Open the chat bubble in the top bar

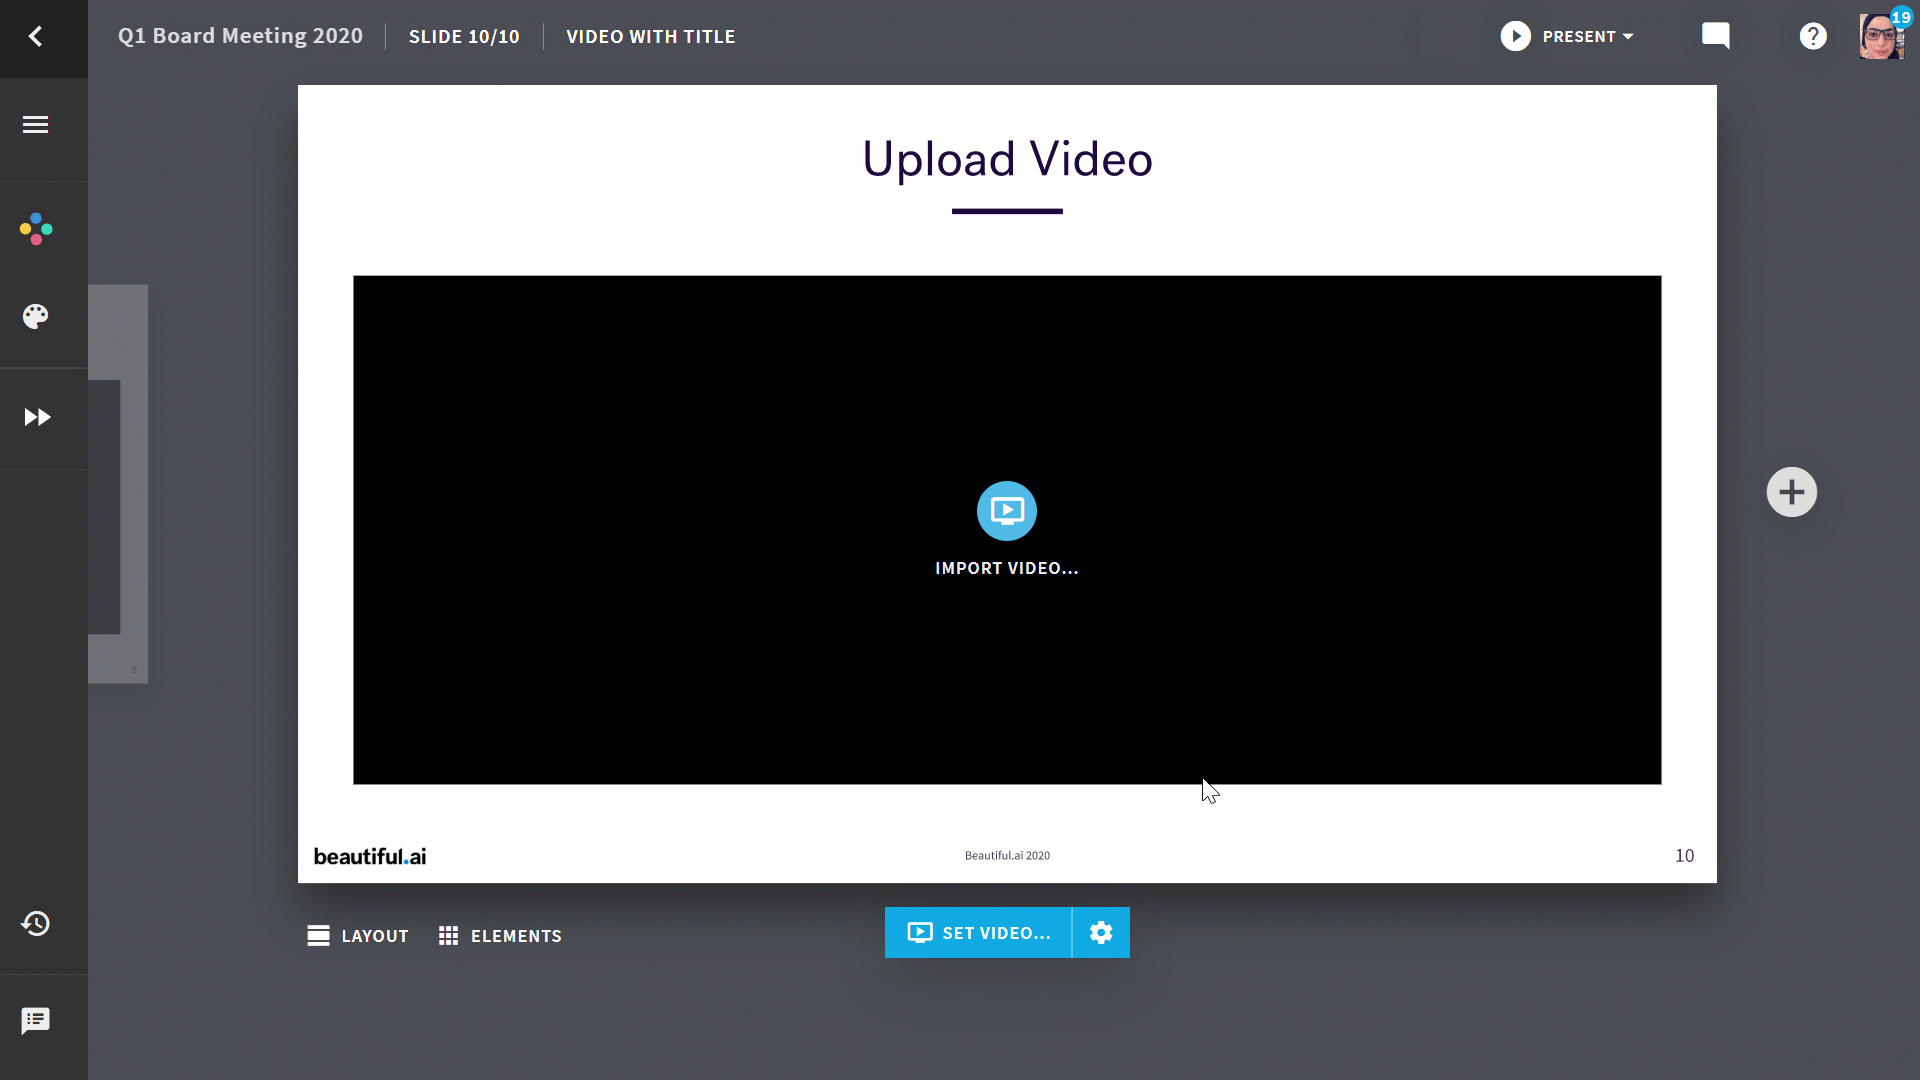[1716, 36]
